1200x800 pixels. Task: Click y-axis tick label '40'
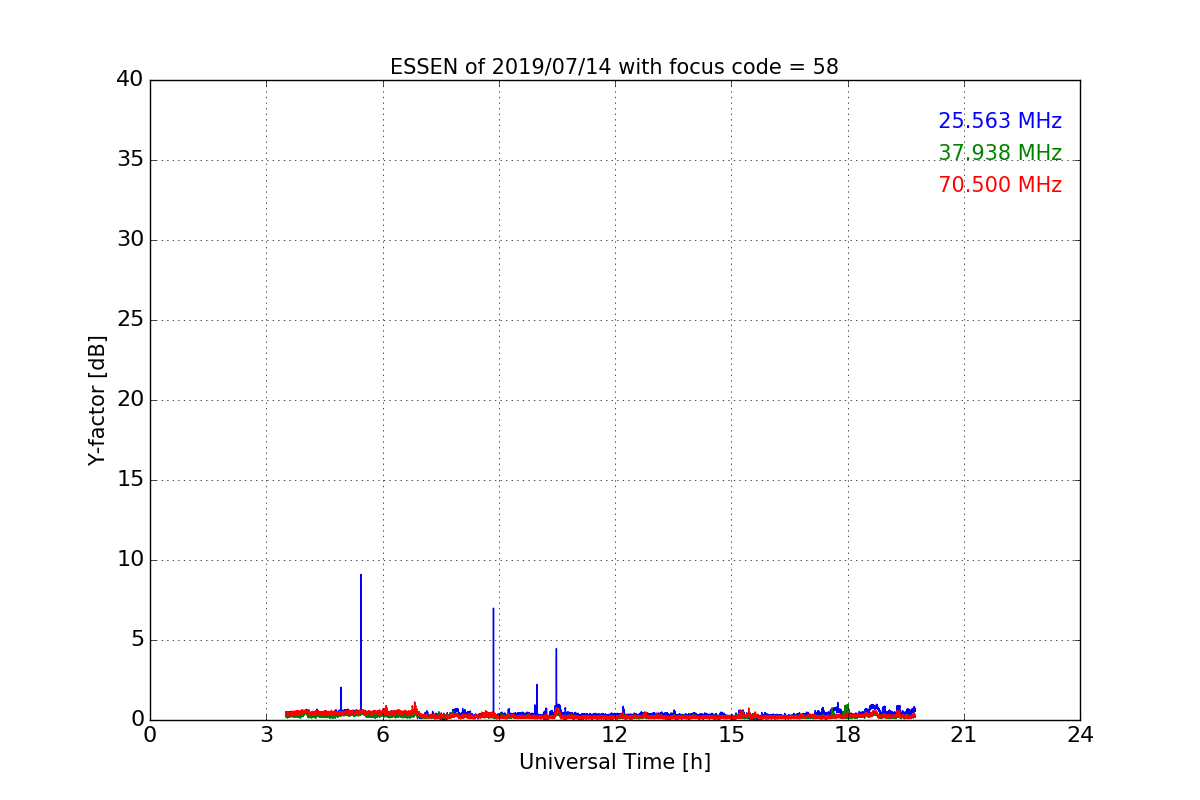tap(130, 79)
